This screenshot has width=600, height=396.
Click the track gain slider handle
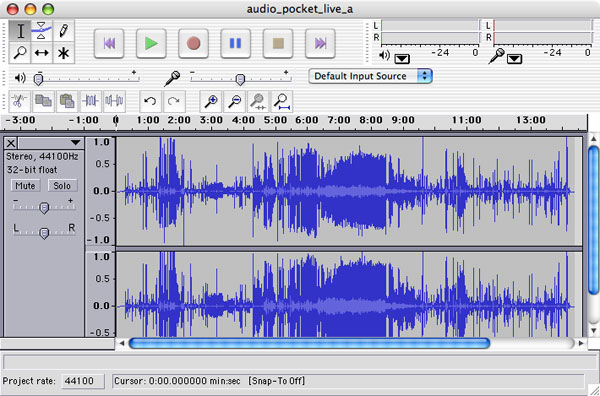(44, 207)
